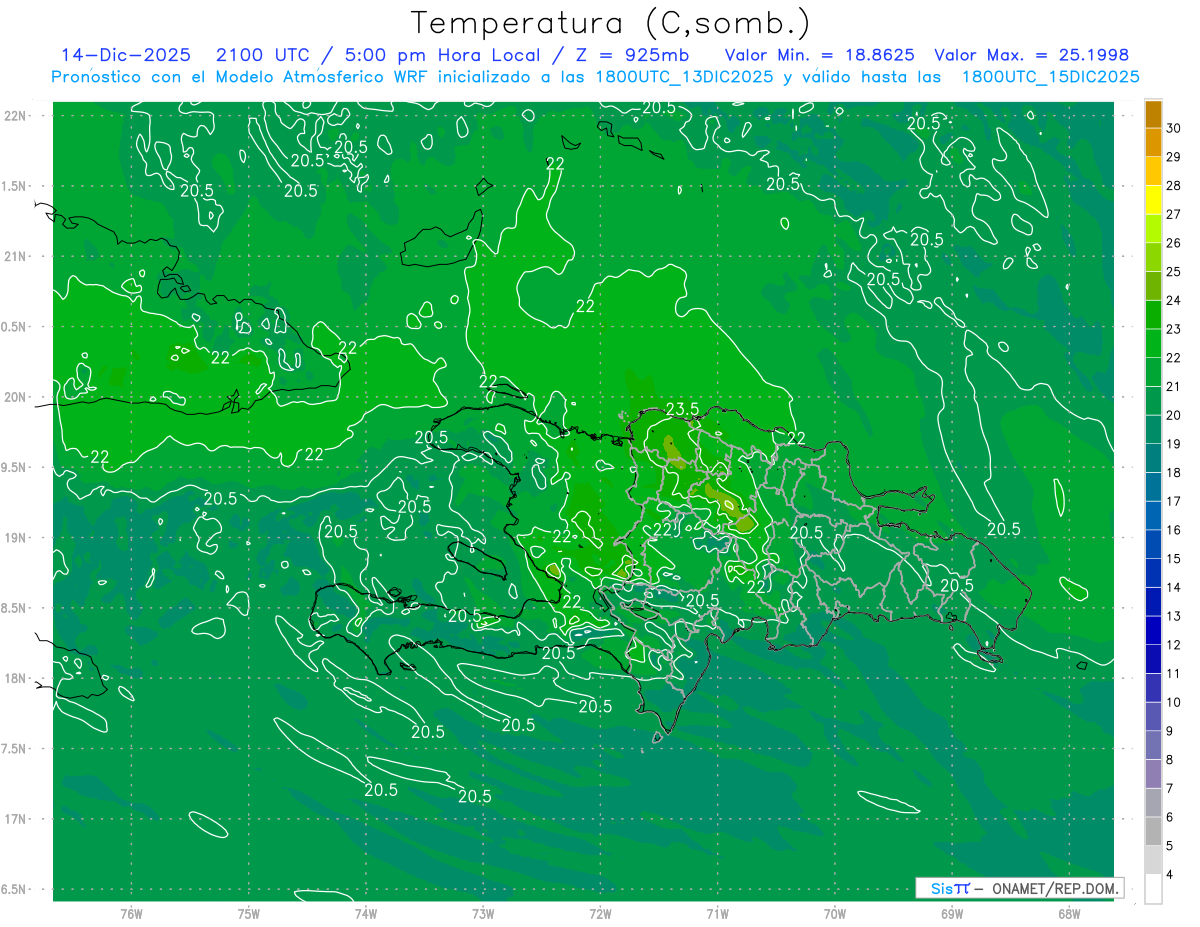Screen dimensions: 1200x927
Task: Click the 74W longitude axis label
Action: click(x=366, y=914)
